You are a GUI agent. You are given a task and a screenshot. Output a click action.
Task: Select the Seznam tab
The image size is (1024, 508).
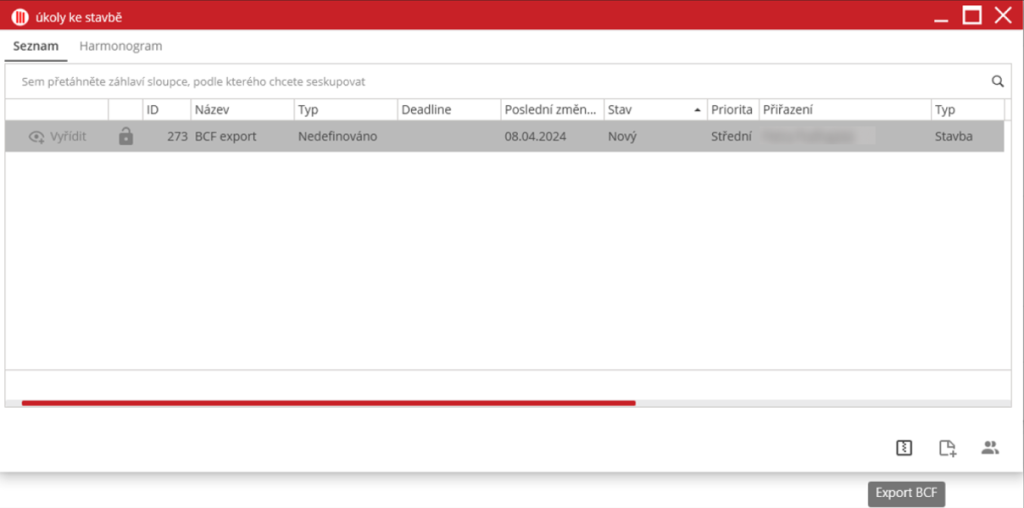[36, 46]
